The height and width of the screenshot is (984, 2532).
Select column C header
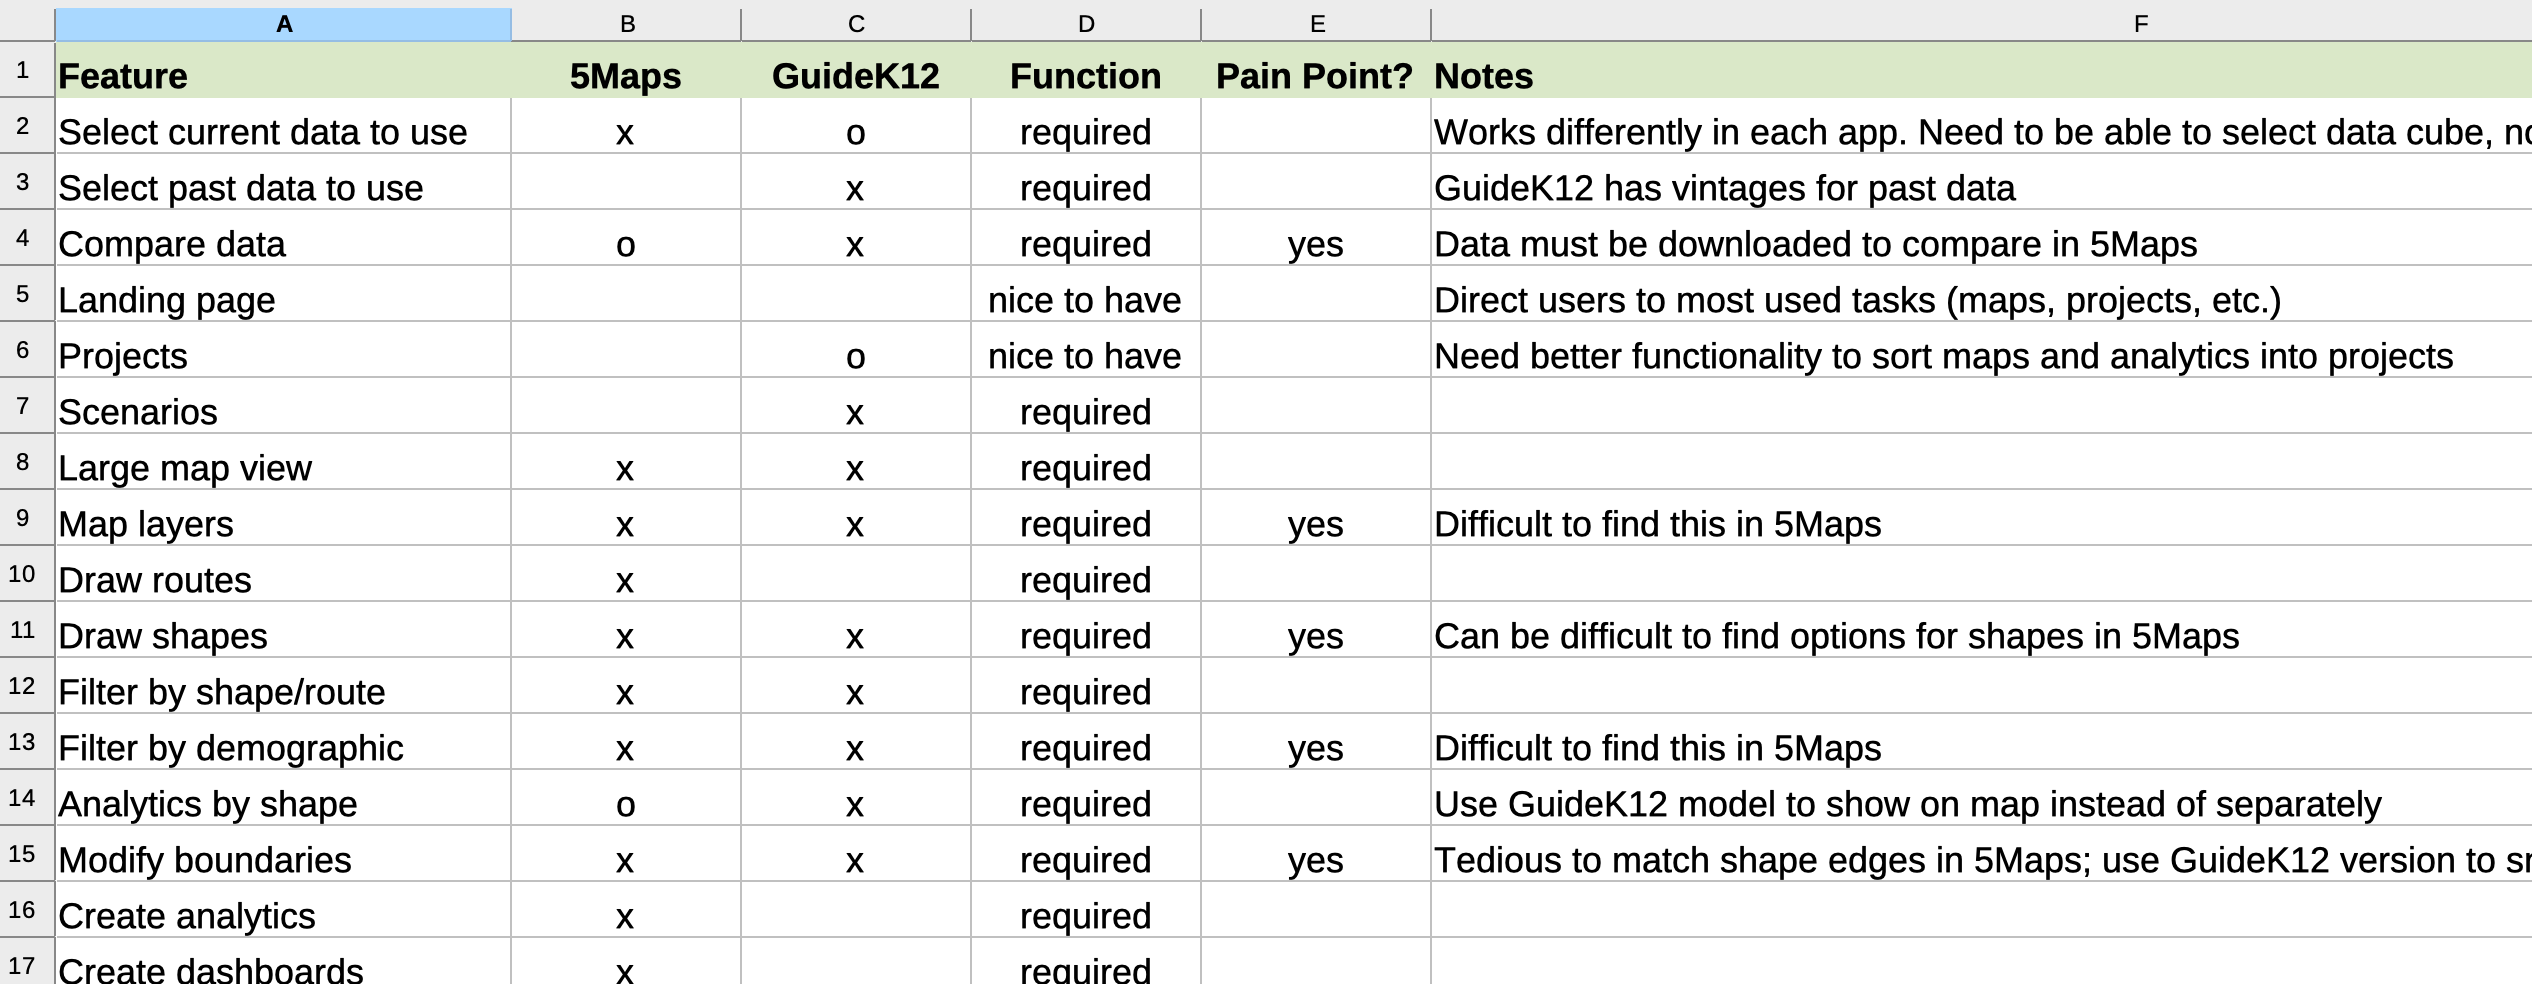(855, 22)
